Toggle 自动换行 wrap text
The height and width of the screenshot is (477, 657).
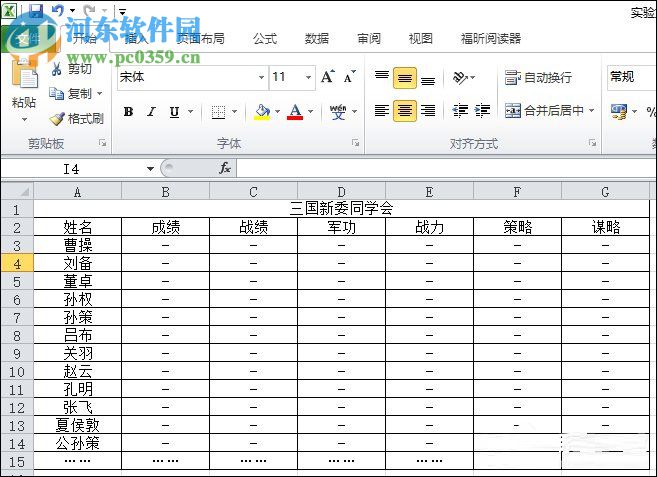[538, 78]
